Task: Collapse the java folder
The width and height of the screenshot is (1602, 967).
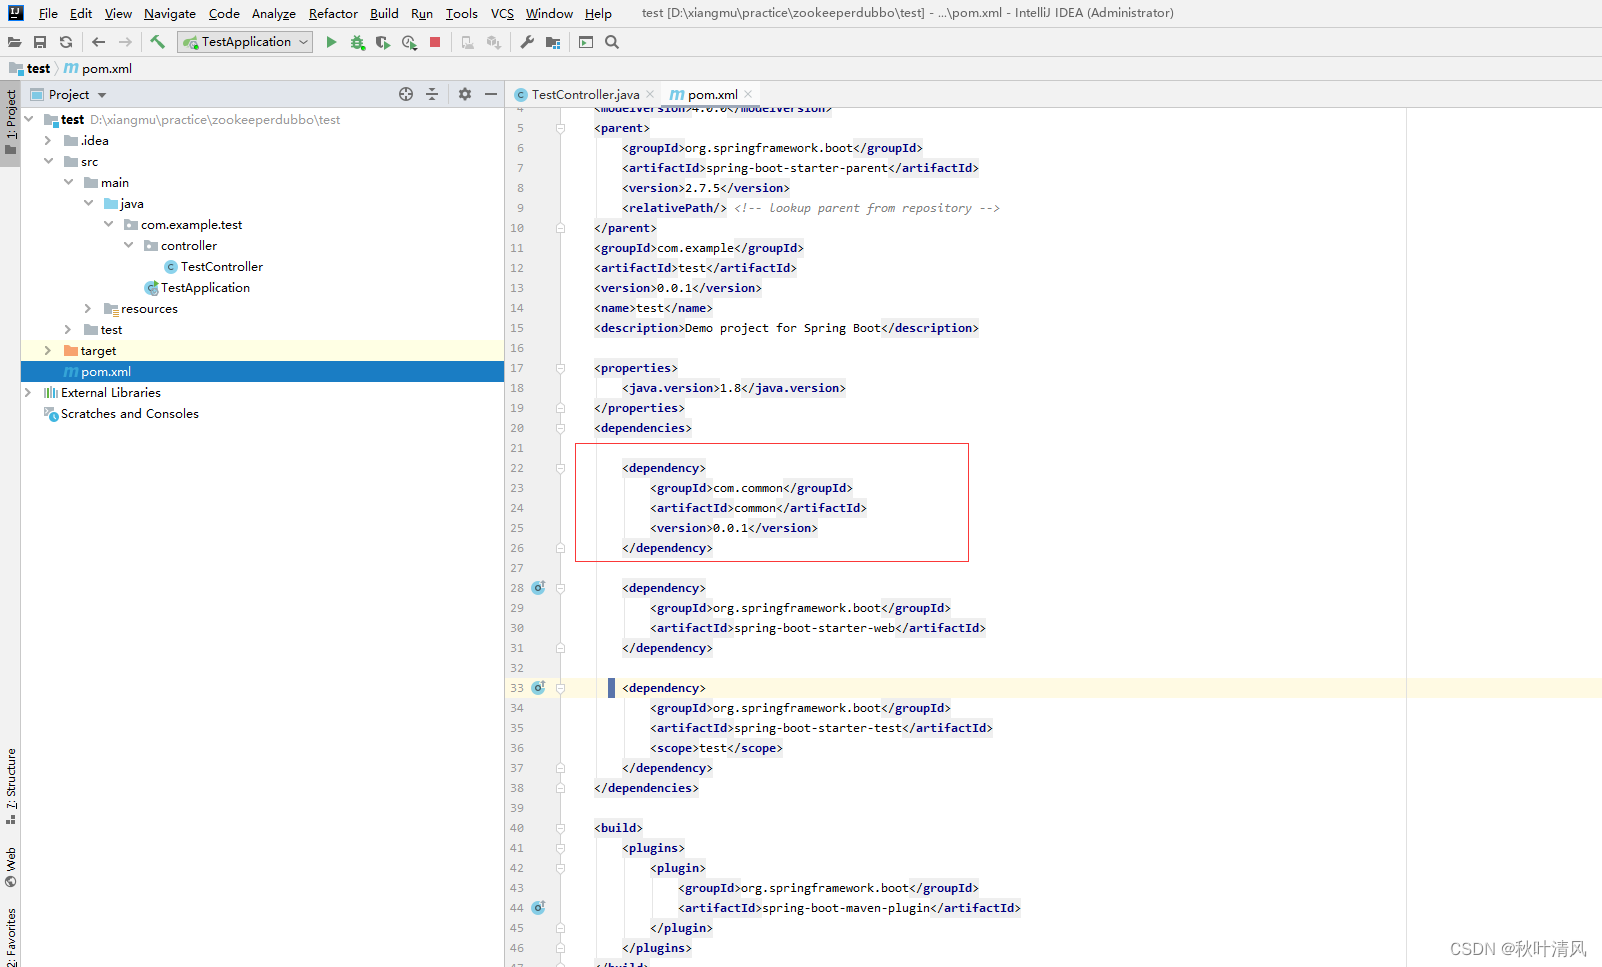Action: (x=89, y=203)
